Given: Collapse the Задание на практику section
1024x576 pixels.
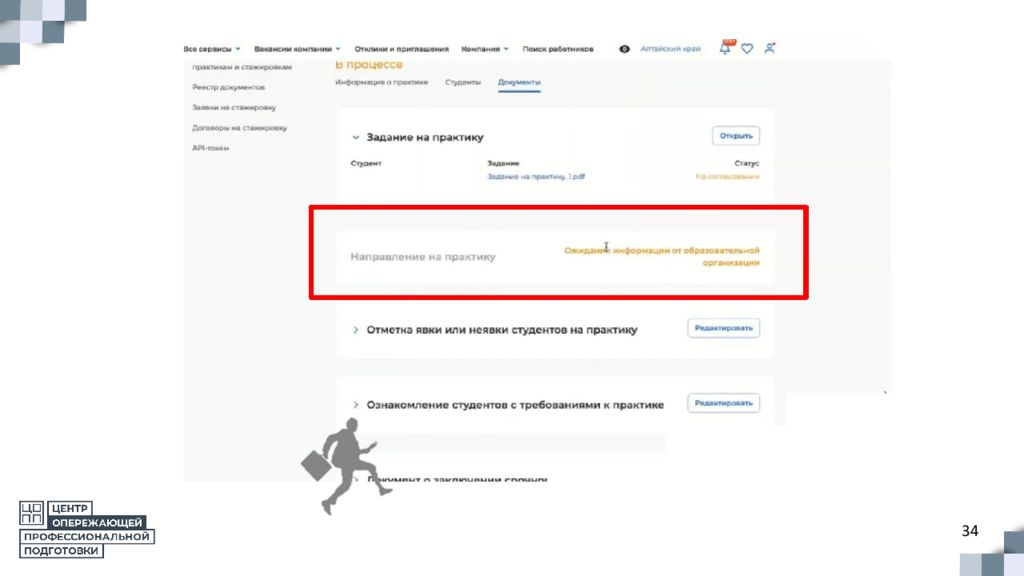Looking at the screenshot, I should [356, 137].
